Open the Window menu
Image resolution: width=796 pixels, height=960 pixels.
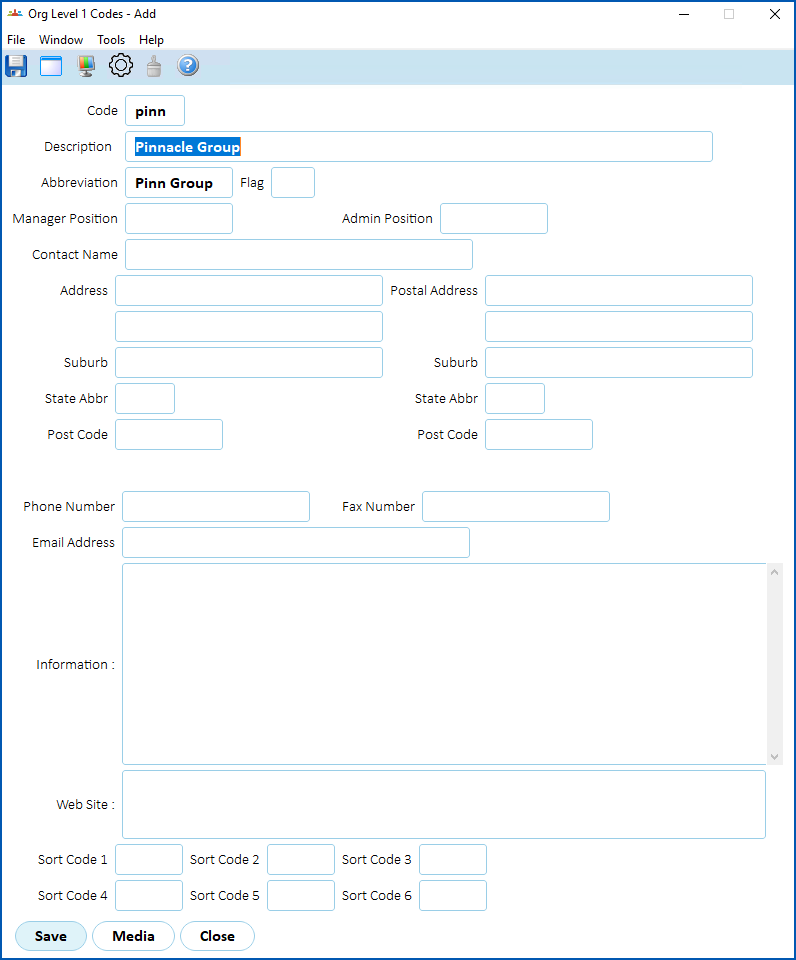coord(61,40)
